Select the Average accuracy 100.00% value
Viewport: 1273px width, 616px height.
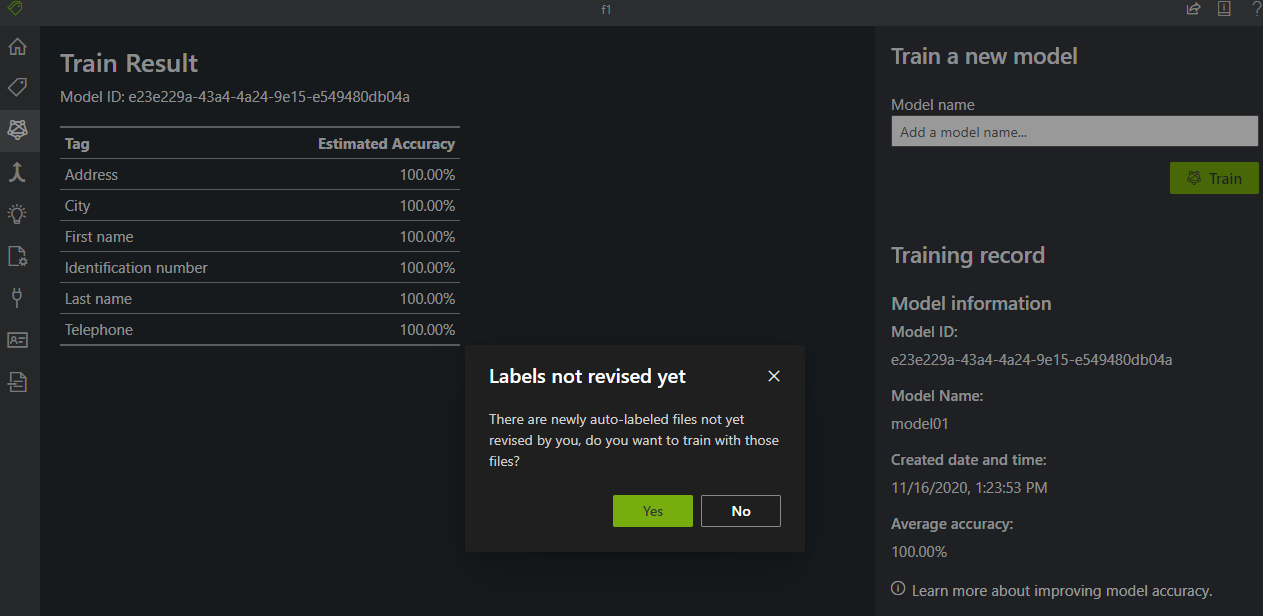(x=919, y=551)
